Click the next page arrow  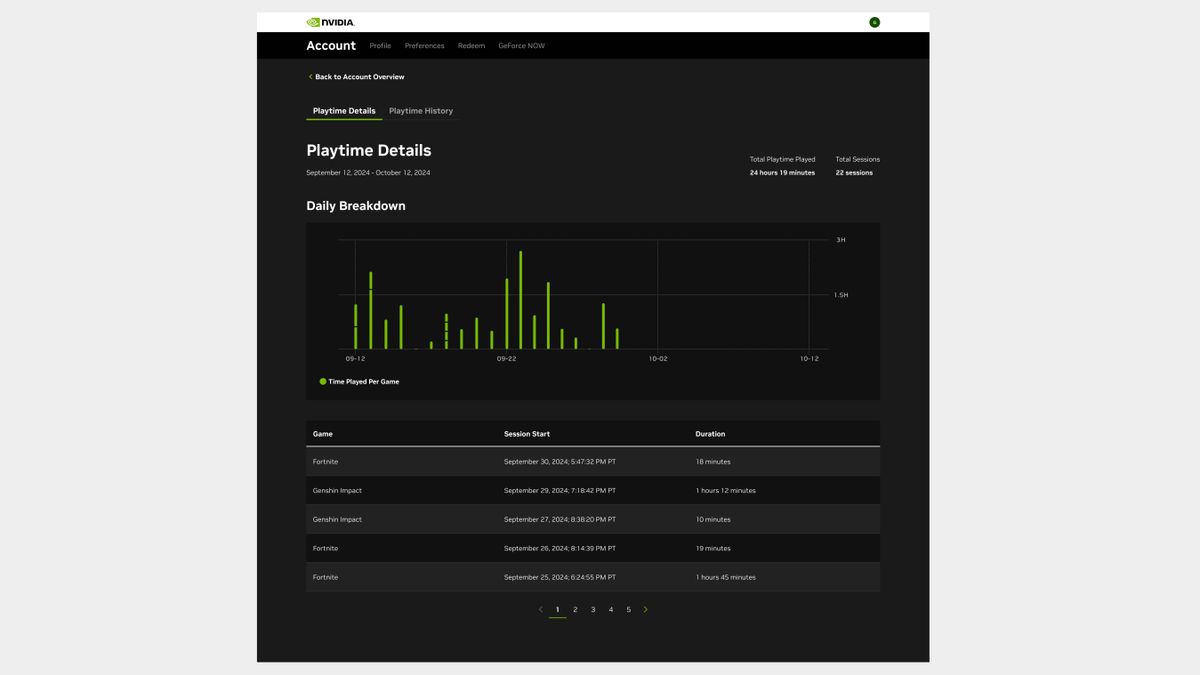[x=645, y=609]
